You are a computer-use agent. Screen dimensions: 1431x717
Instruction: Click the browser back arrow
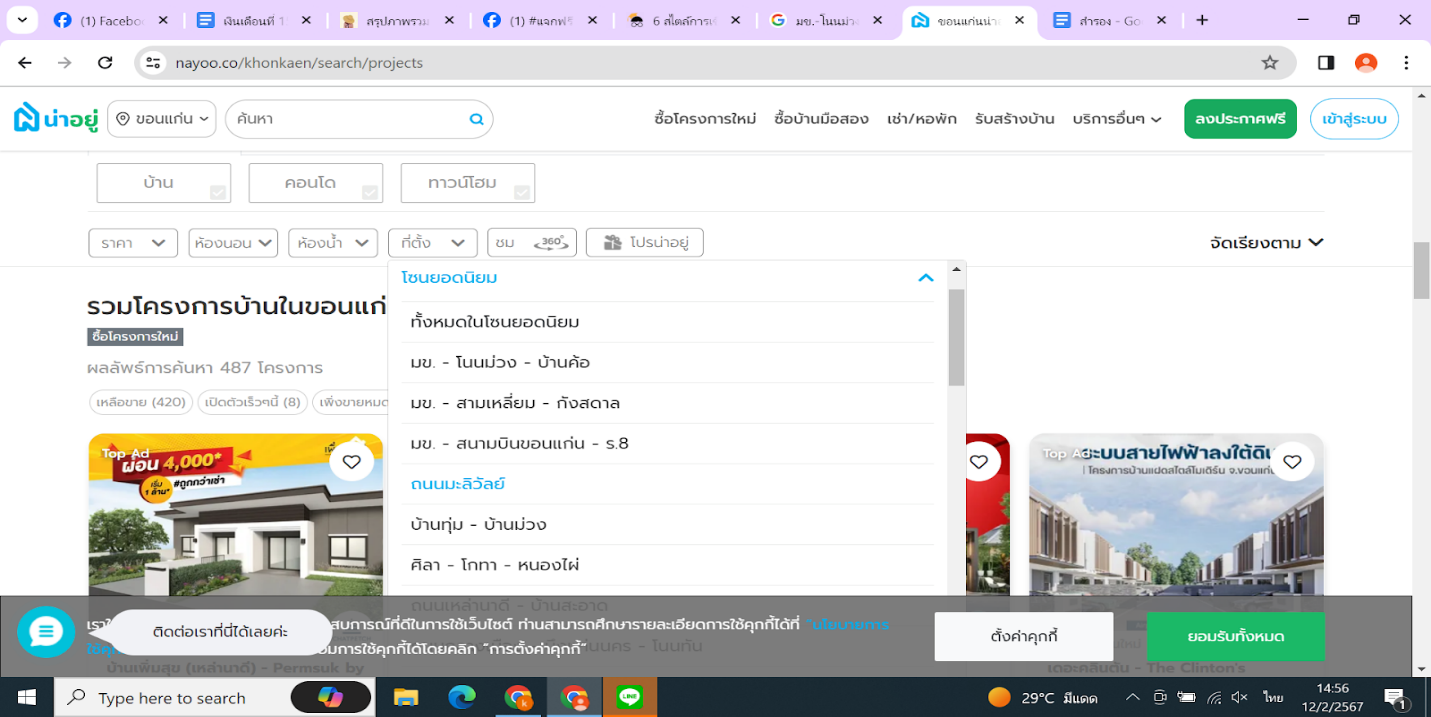tap(25, 62)
